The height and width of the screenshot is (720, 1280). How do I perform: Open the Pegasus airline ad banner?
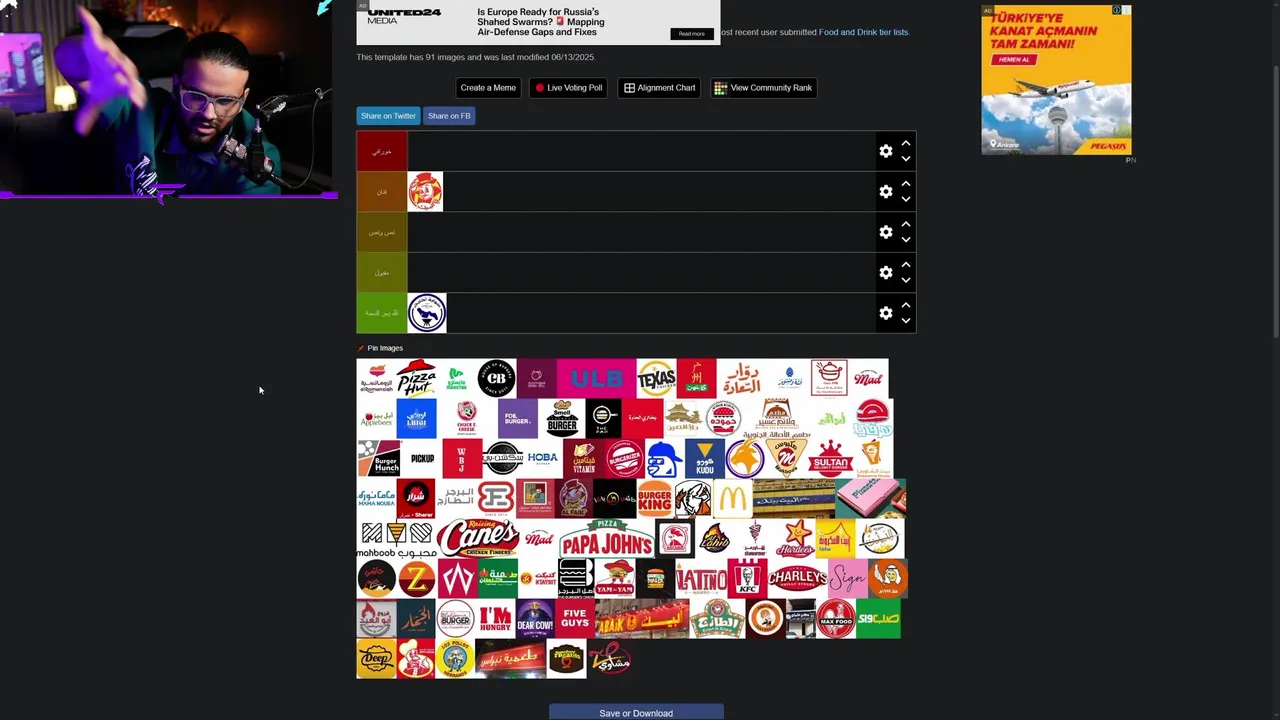click(1056, 80)
